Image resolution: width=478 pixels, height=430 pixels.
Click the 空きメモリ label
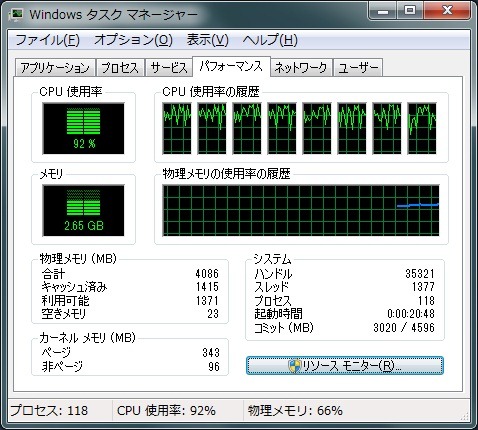[64, 313]
